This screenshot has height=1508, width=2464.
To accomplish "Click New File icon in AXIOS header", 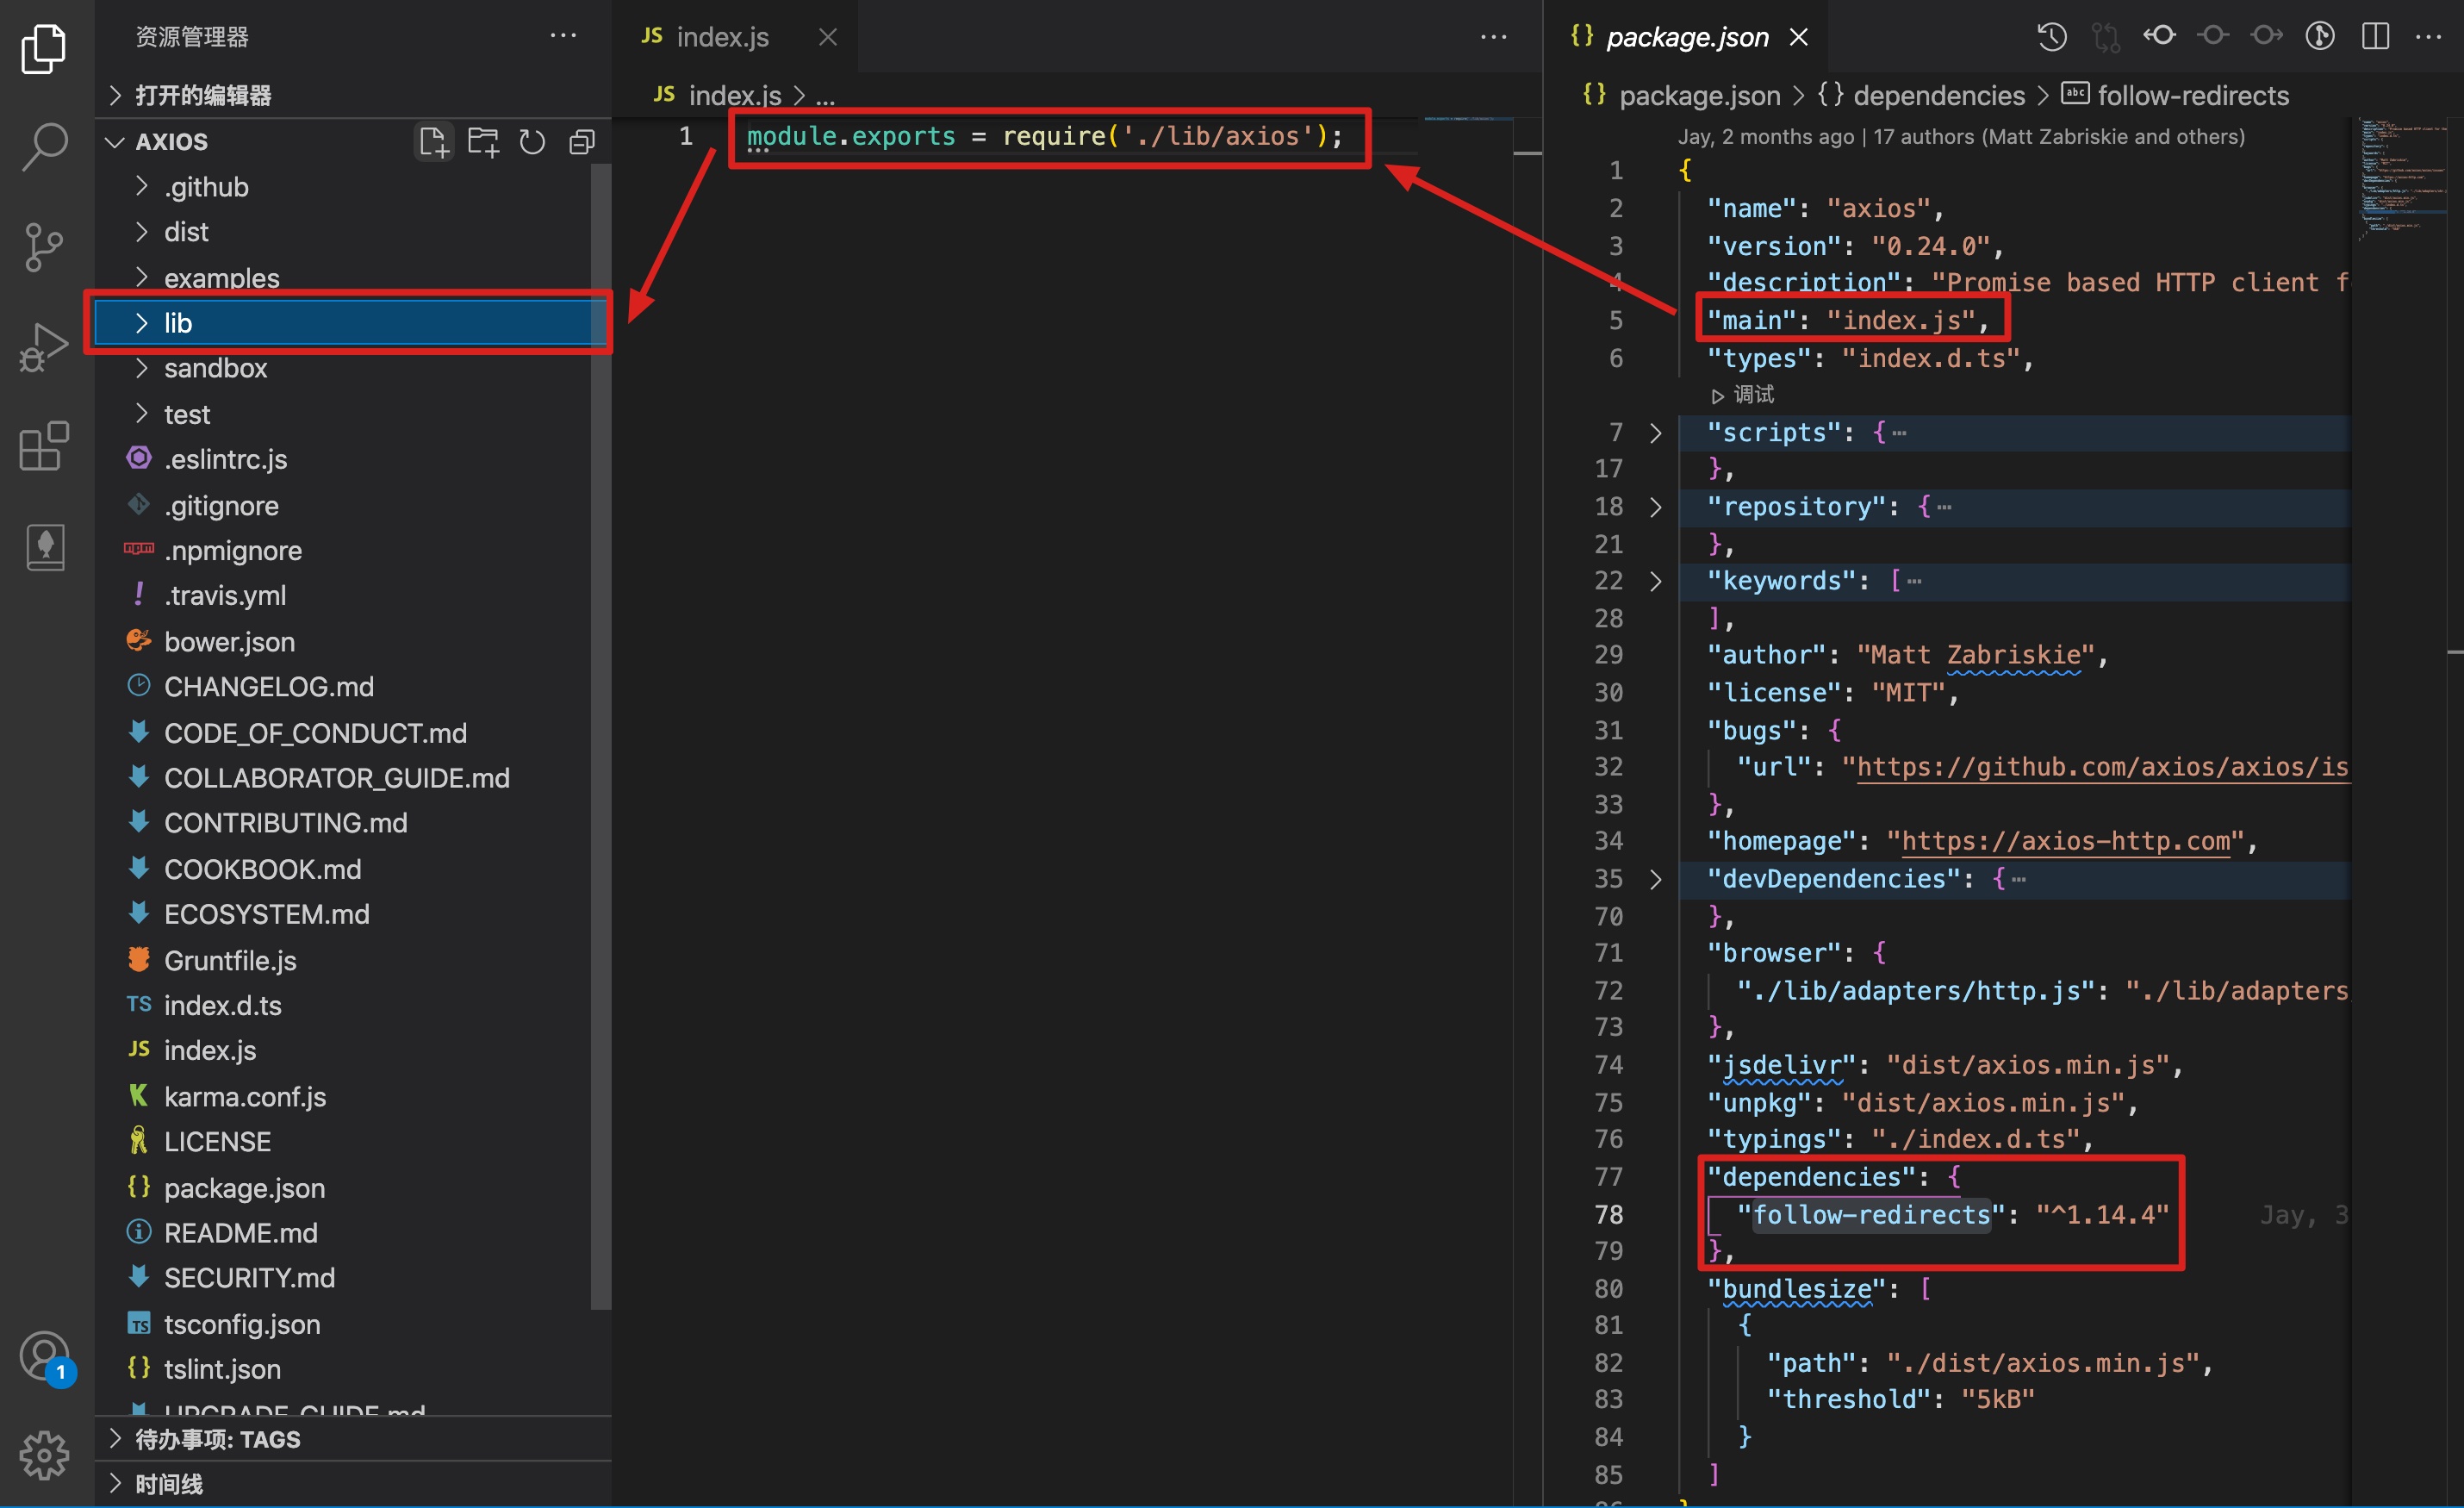I will (x=434, y=142).
